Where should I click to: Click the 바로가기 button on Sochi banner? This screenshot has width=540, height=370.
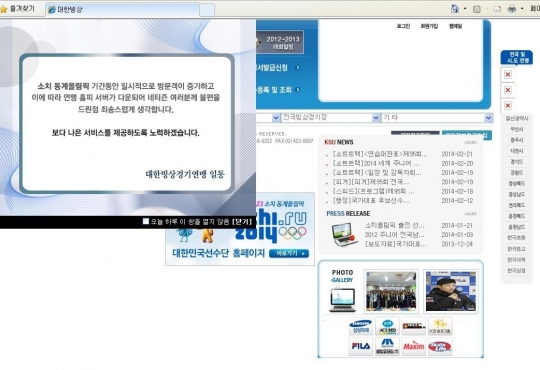click(289, 254)
